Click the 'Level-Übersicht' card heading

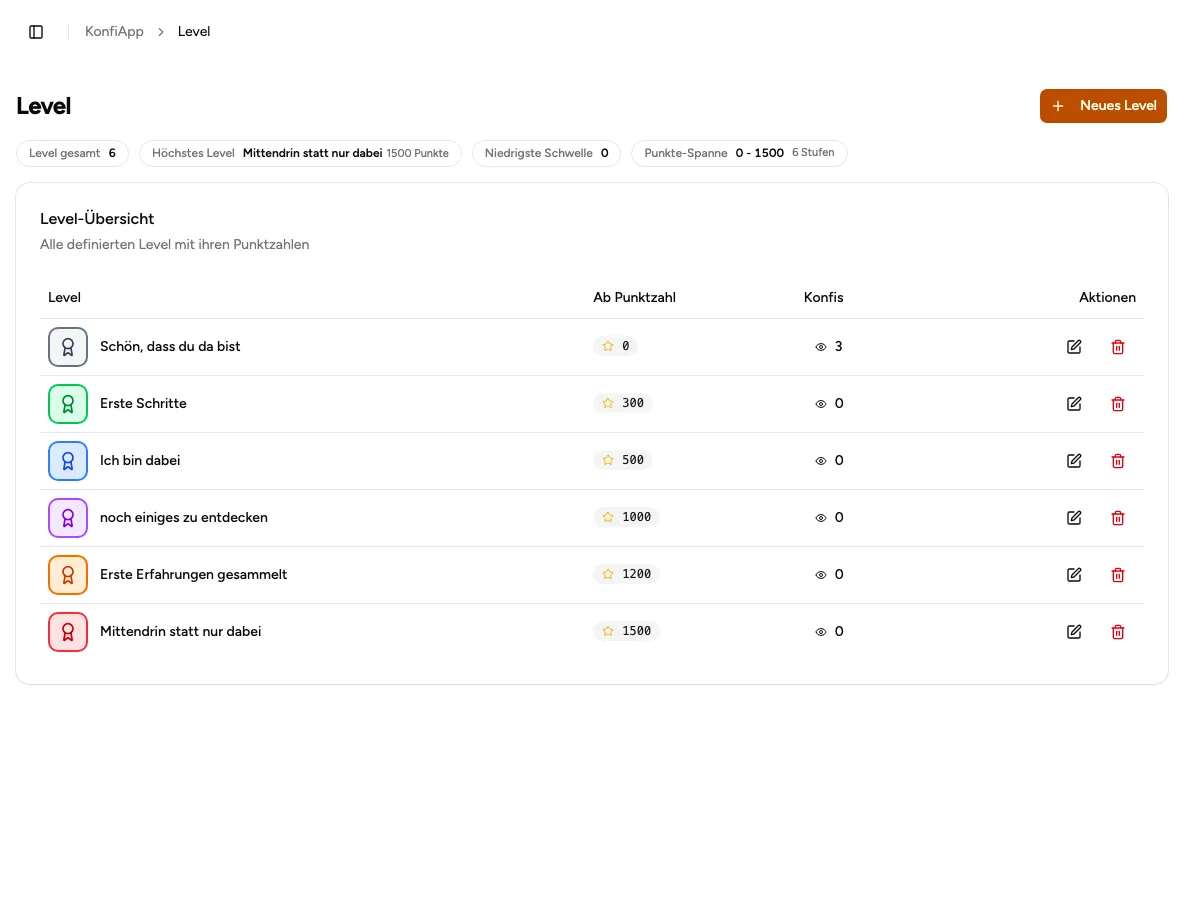pos(97,219)
